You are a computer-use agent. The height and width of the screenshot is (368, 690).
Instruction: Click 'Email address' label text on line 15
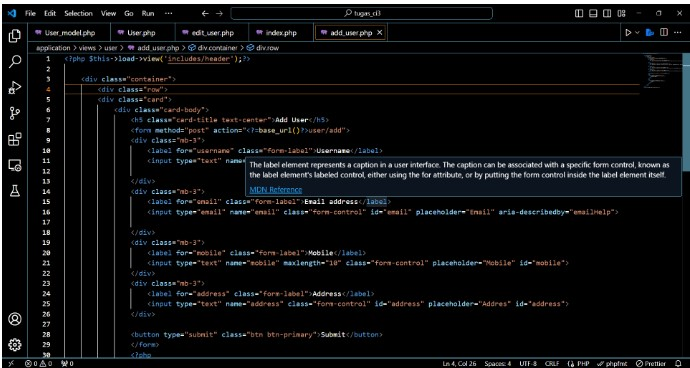click(330, 202)
